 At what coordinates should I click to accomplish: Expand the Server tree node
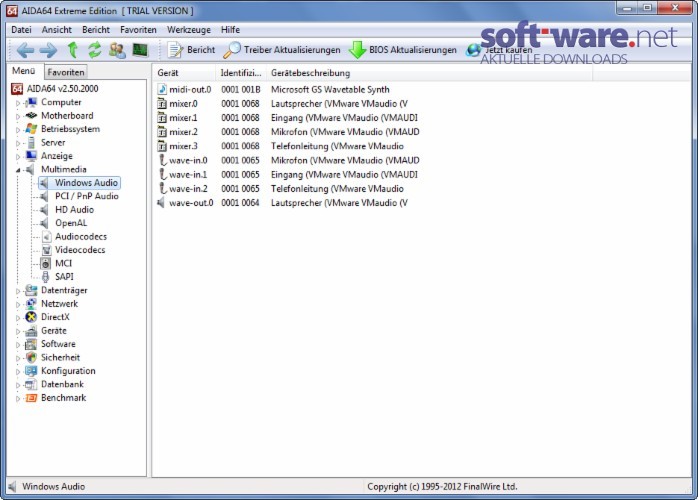[18, 143]
